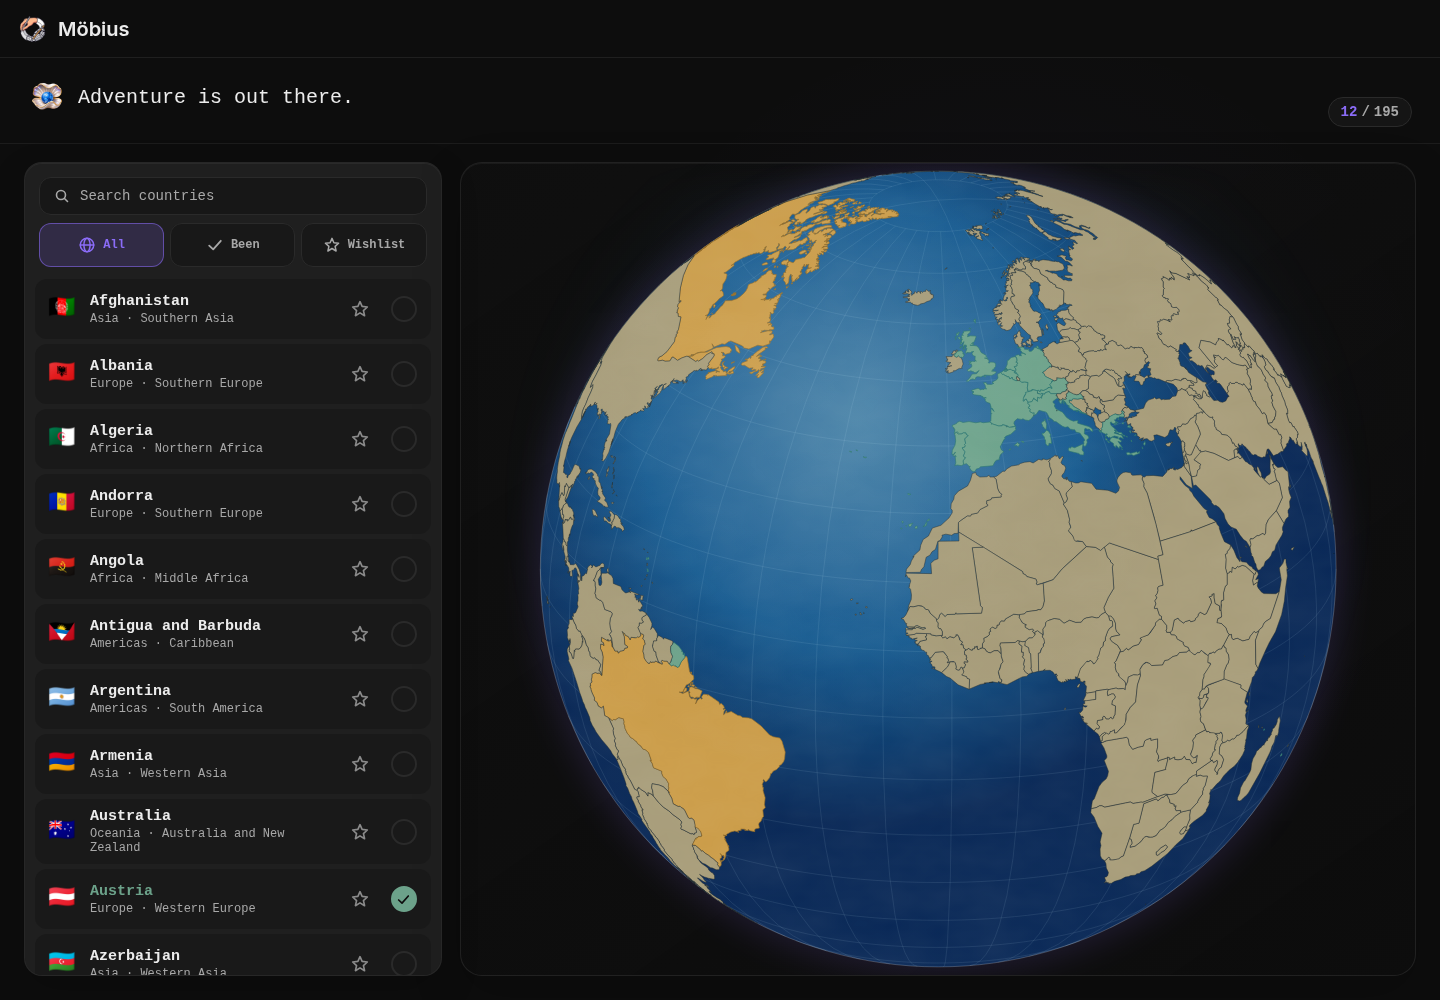Click the 12 / 195 counter badge
This screenshot has width=1440, height=1000.
coord(1369,112)
